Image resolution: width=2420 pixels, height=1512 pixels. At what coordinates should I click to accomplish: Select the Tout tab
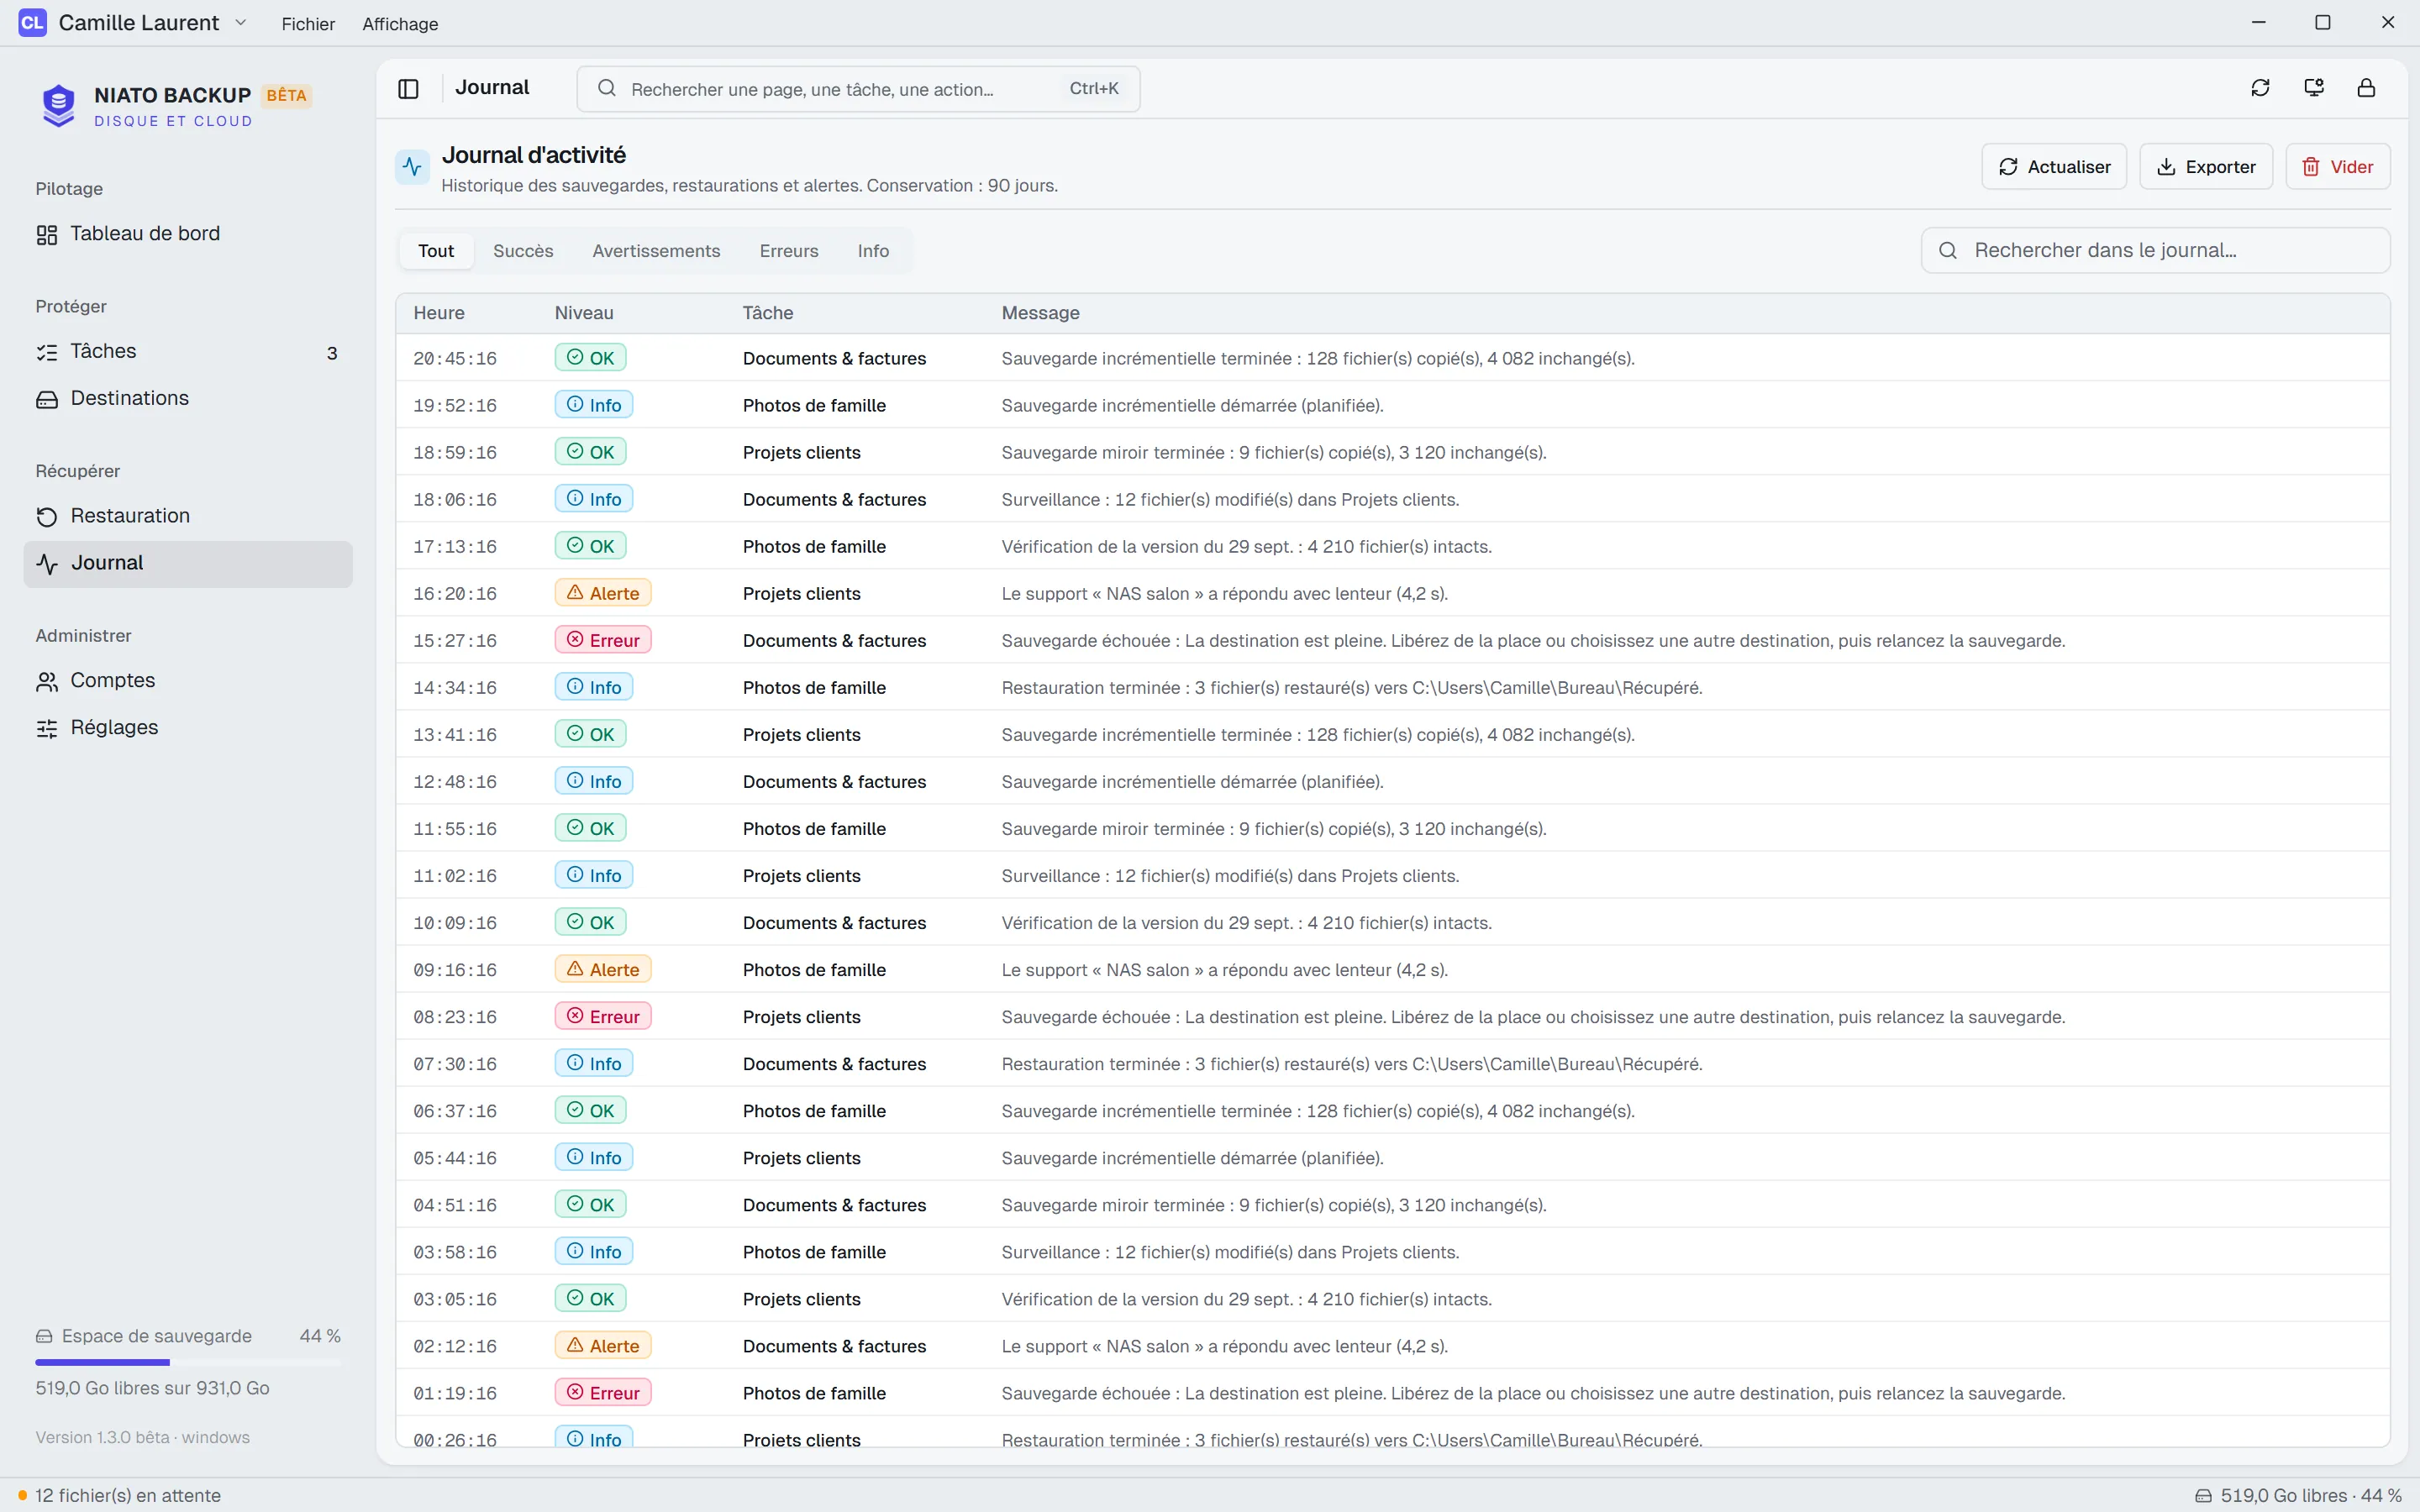pyautogui.click(x=436, y=251)
